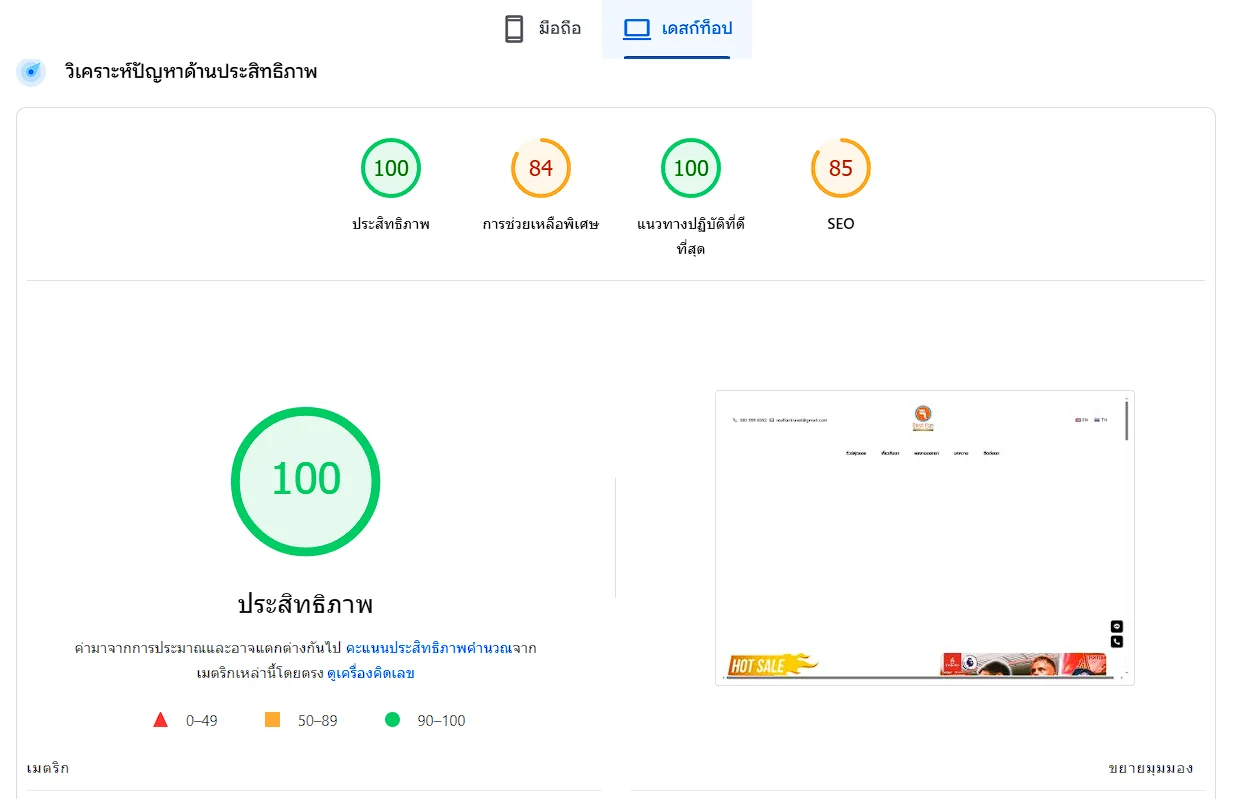Click the green circle 90–100 legend icon
This screenshot has width=1234, height=808.
tap(393, 720)
